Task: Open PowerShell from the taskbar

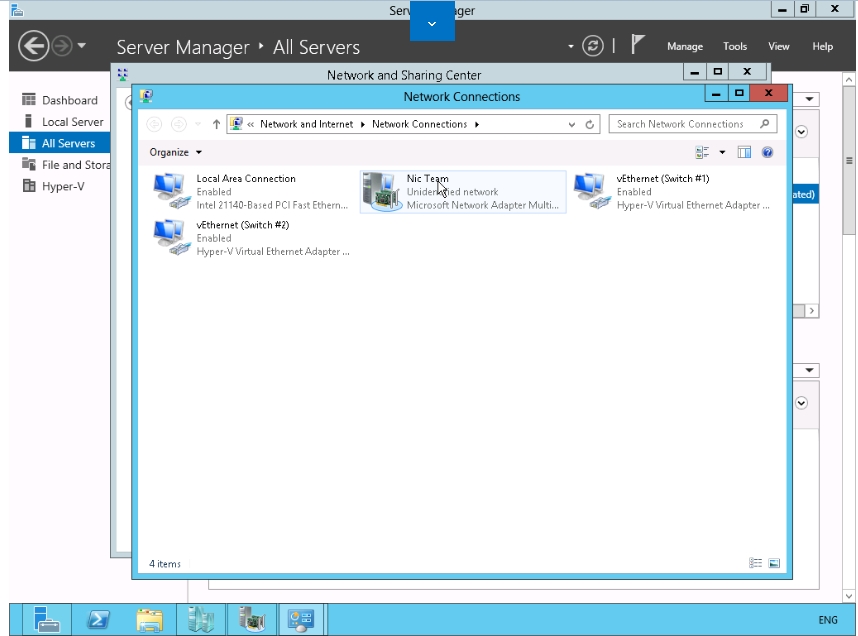Action: click(x=98, y=620)
